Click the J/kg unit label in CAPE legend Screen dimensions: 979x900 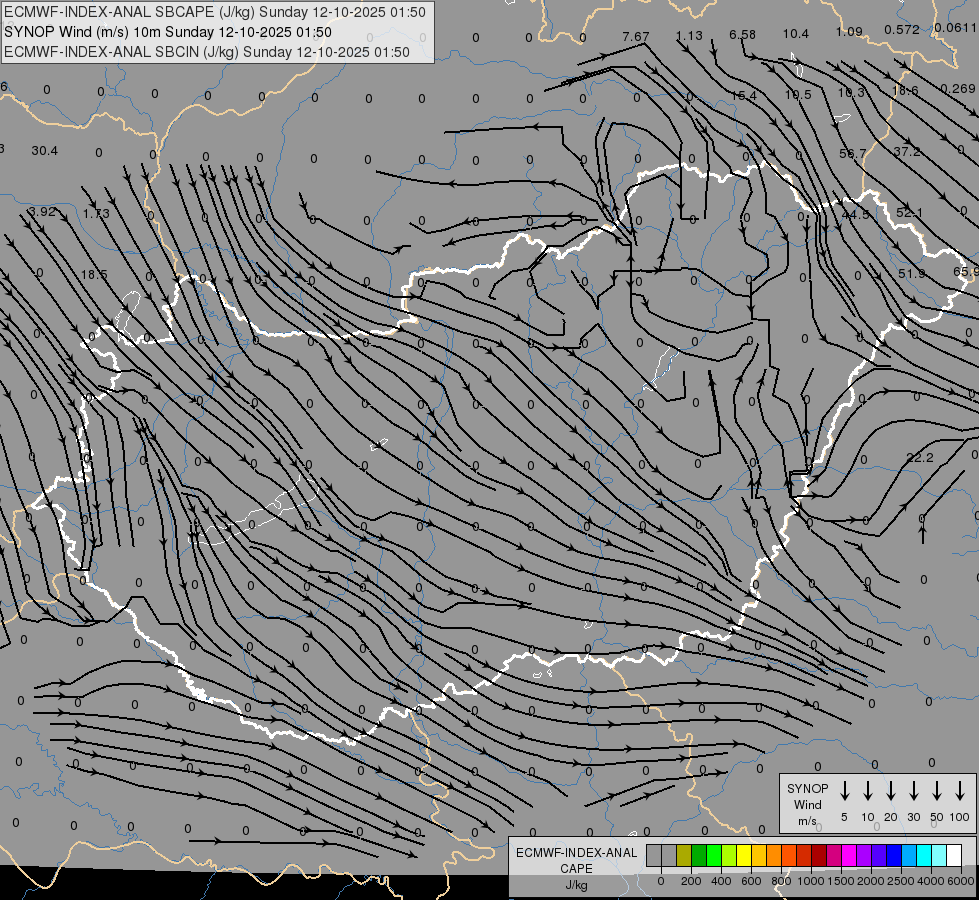click(x=576, y=884)
